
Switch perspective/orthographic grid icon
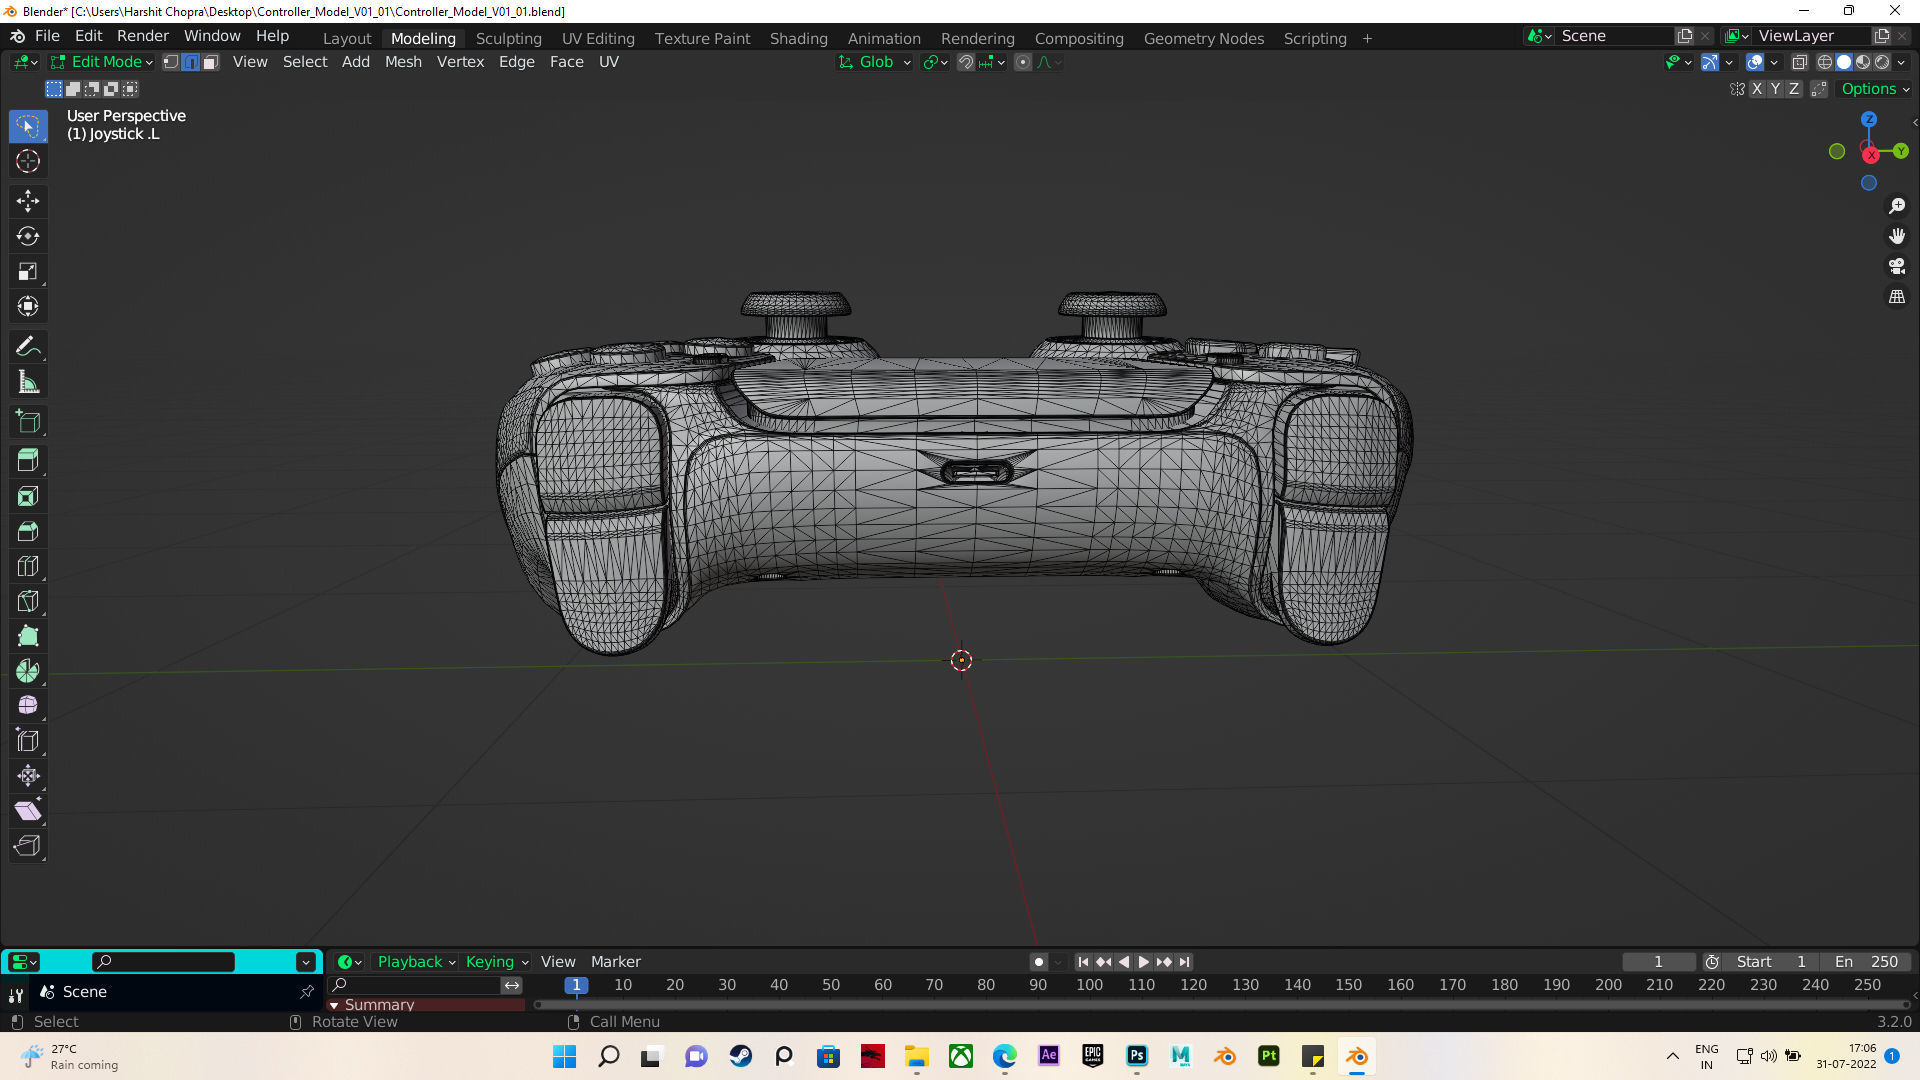tap(1897, 297)
